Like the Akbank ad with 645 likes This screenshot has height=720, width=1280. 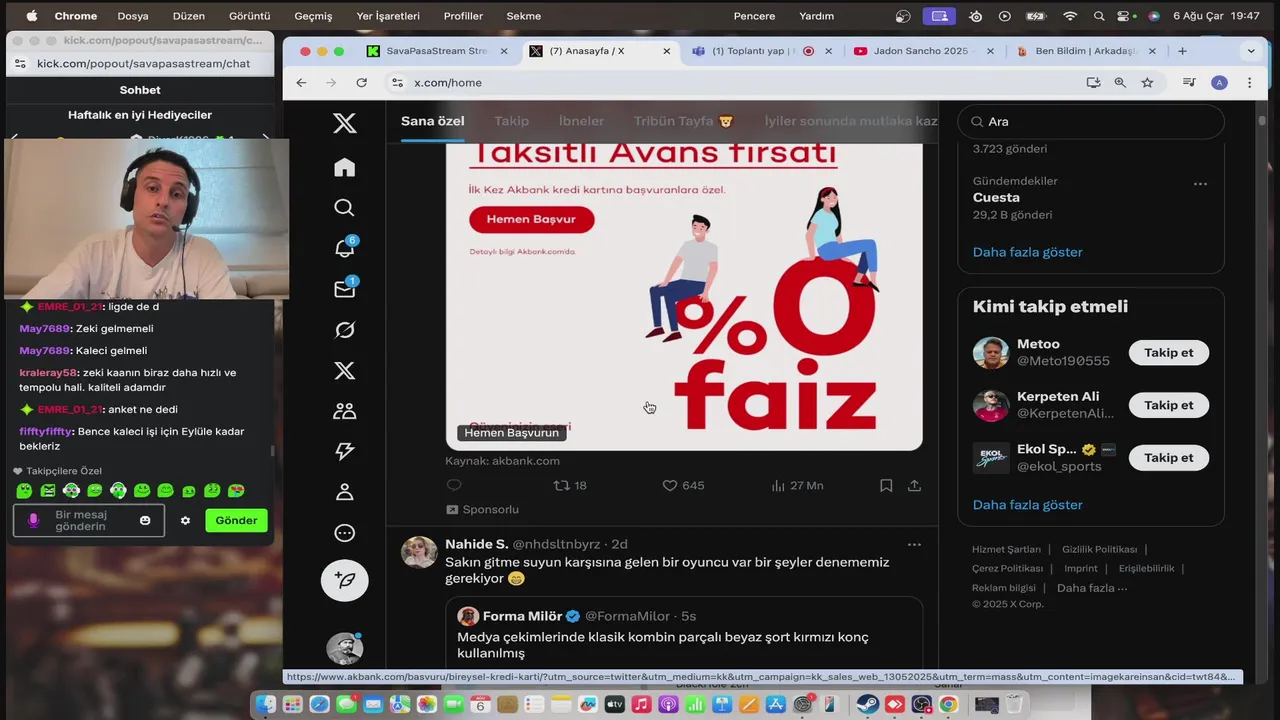[683, 485]
